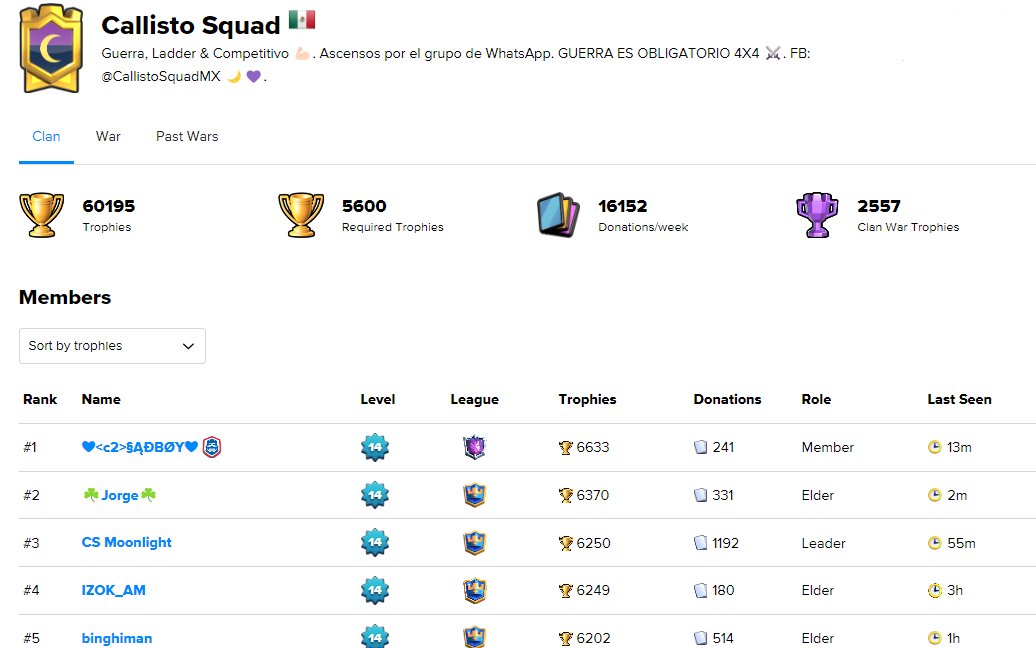The width and height of the screenshot is (1036, 648).
Task: Click the donation card icon next to 1192
Action: click(x=700, y=542)
